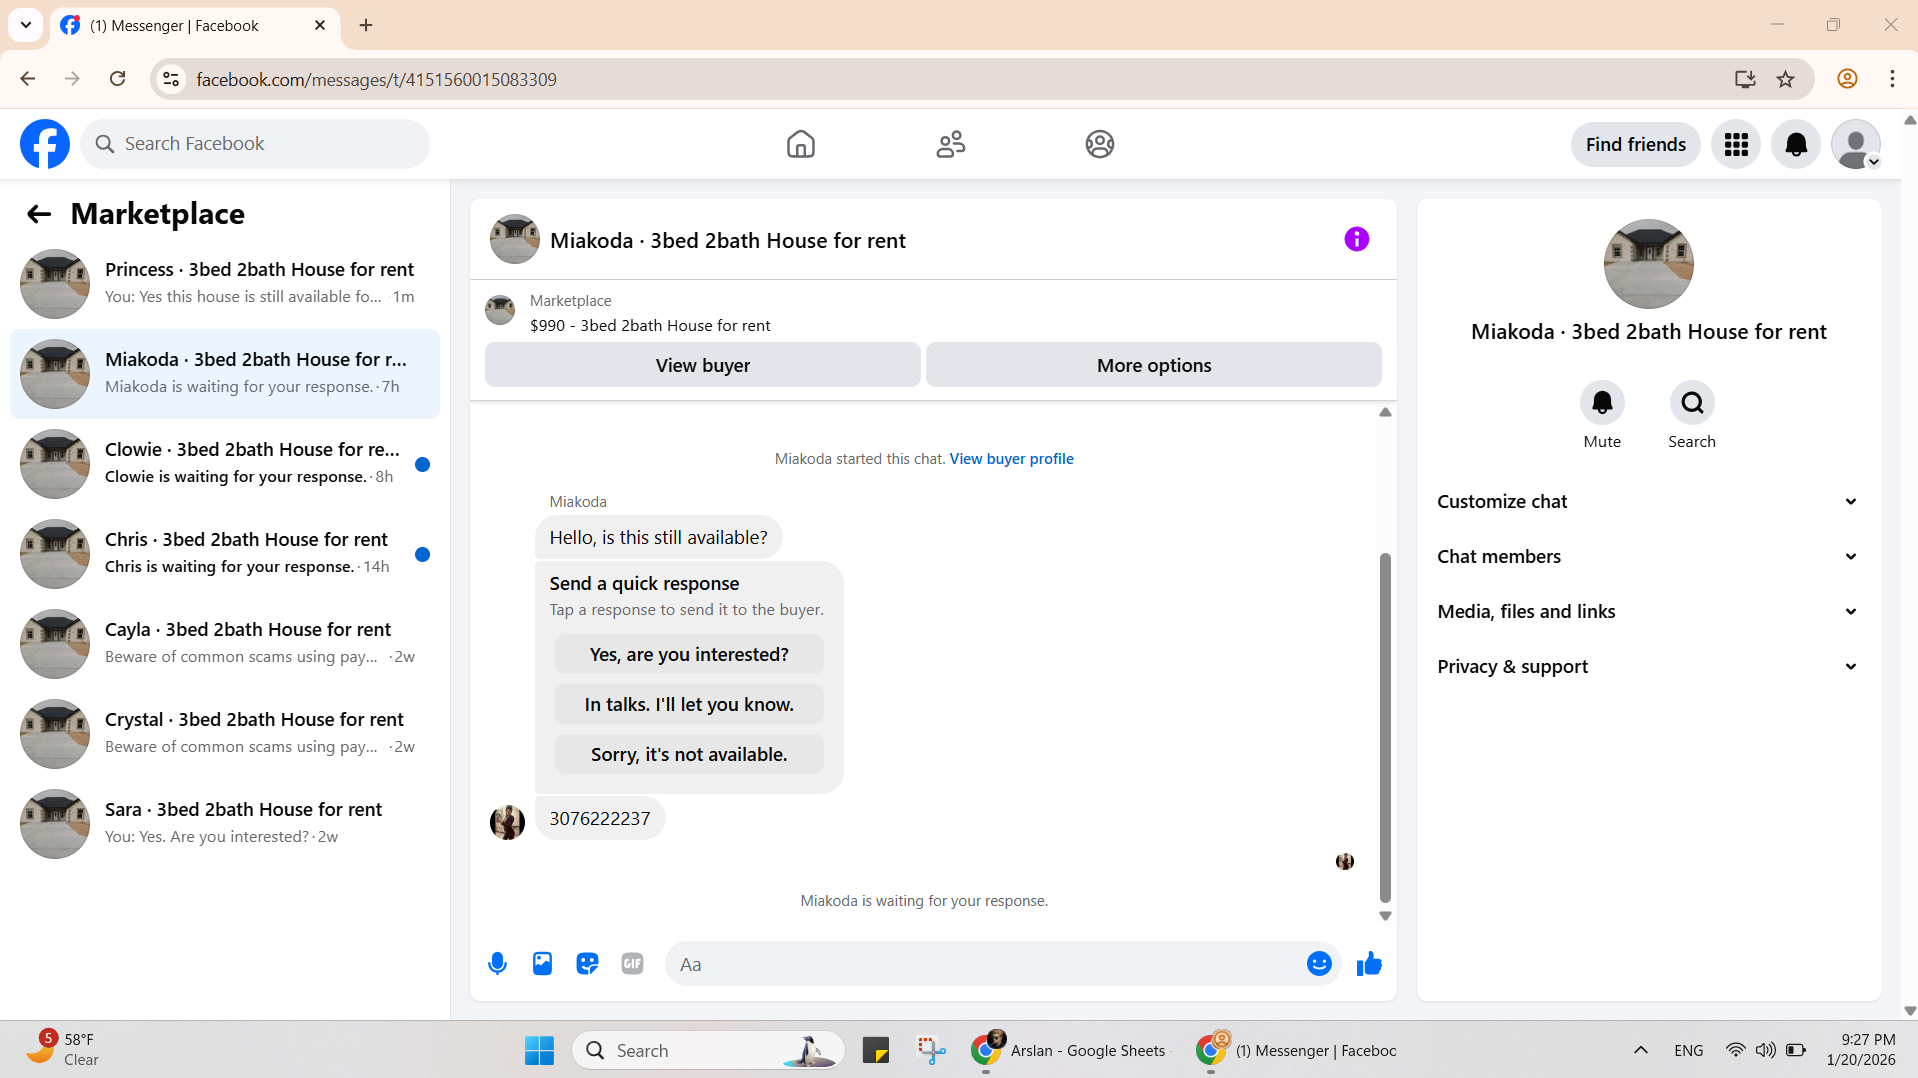Click the large listing photo in right panel
This screenshot has width=1918, height=1078.
[1648, 264]
